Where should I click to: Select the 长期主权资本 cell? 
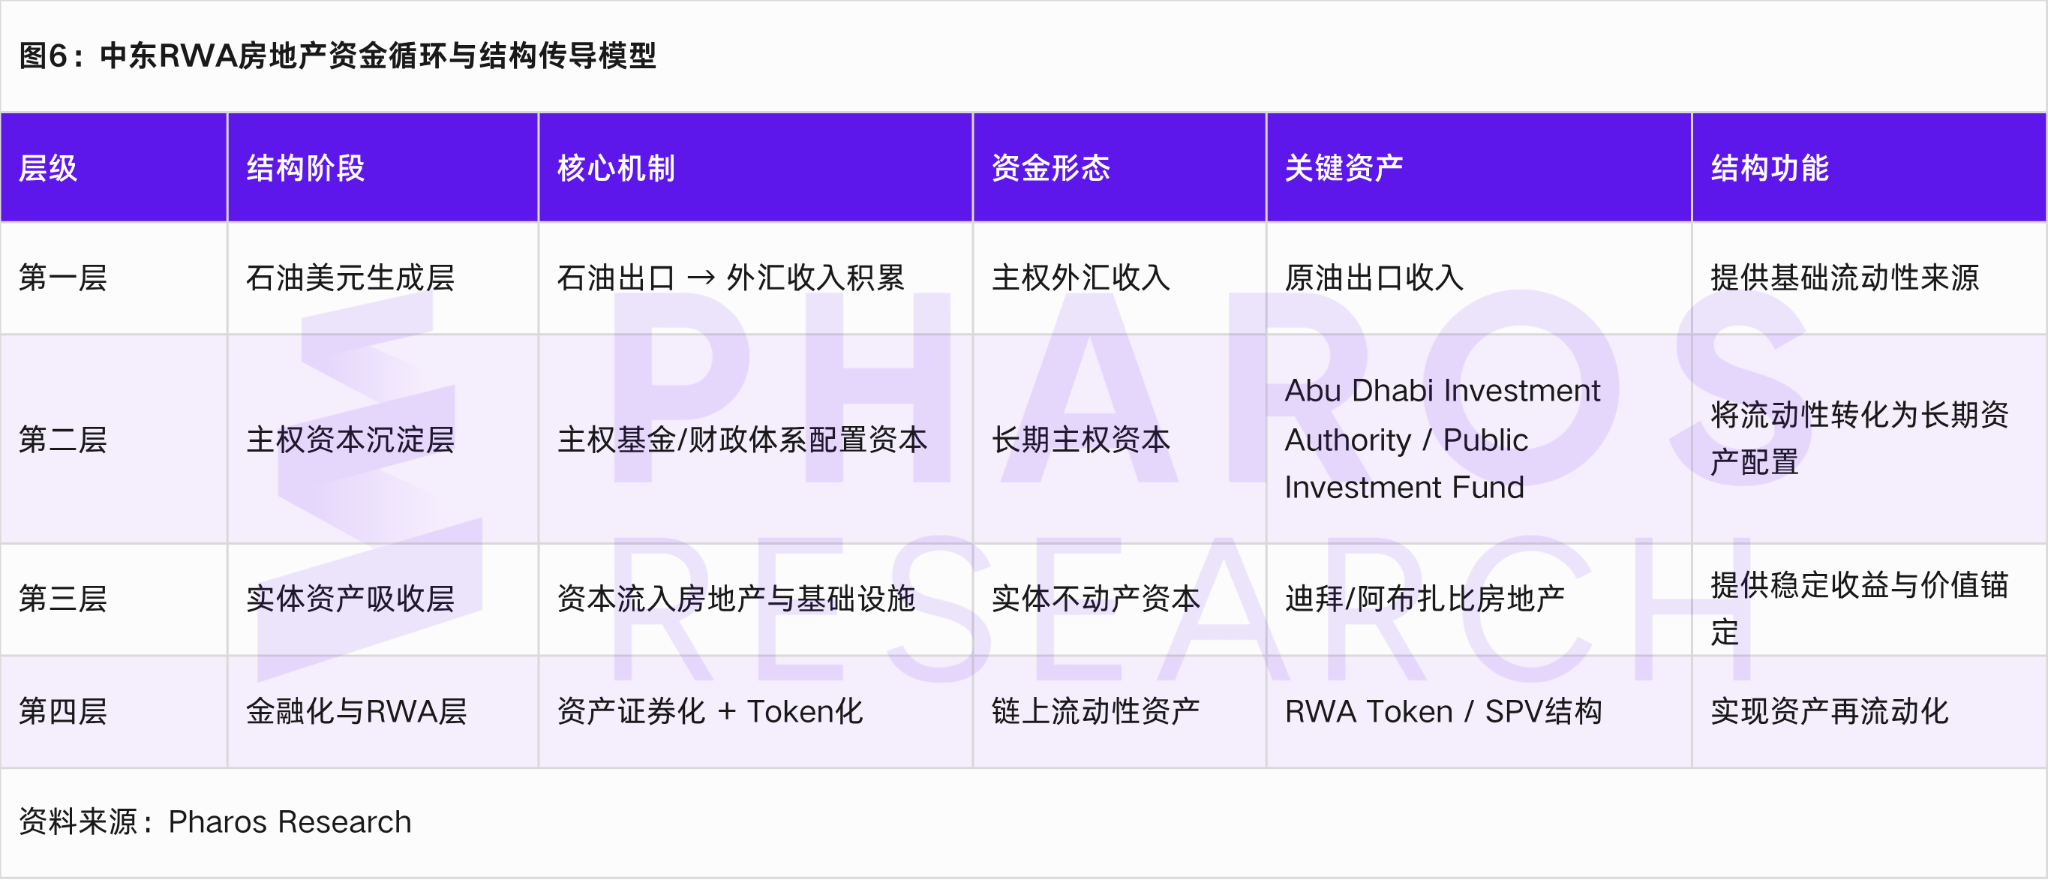click(x=1080, y=439)
